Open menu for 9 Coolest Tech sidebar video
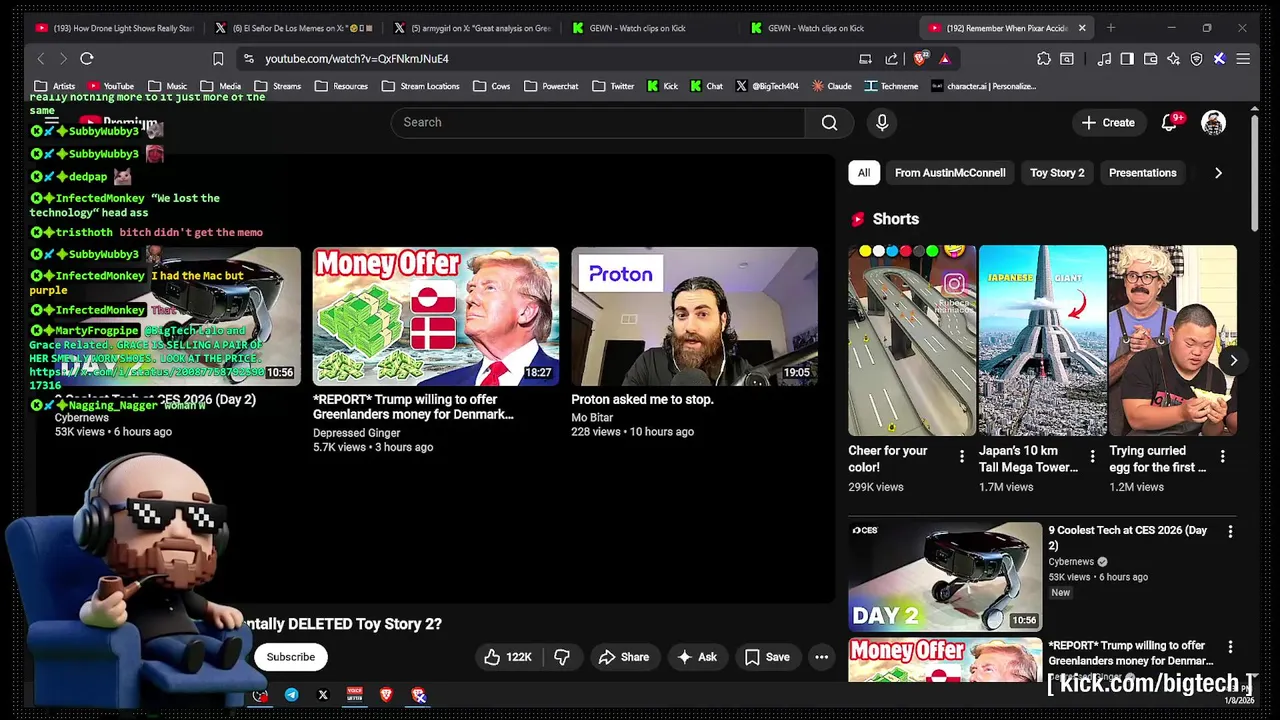 1230,531
